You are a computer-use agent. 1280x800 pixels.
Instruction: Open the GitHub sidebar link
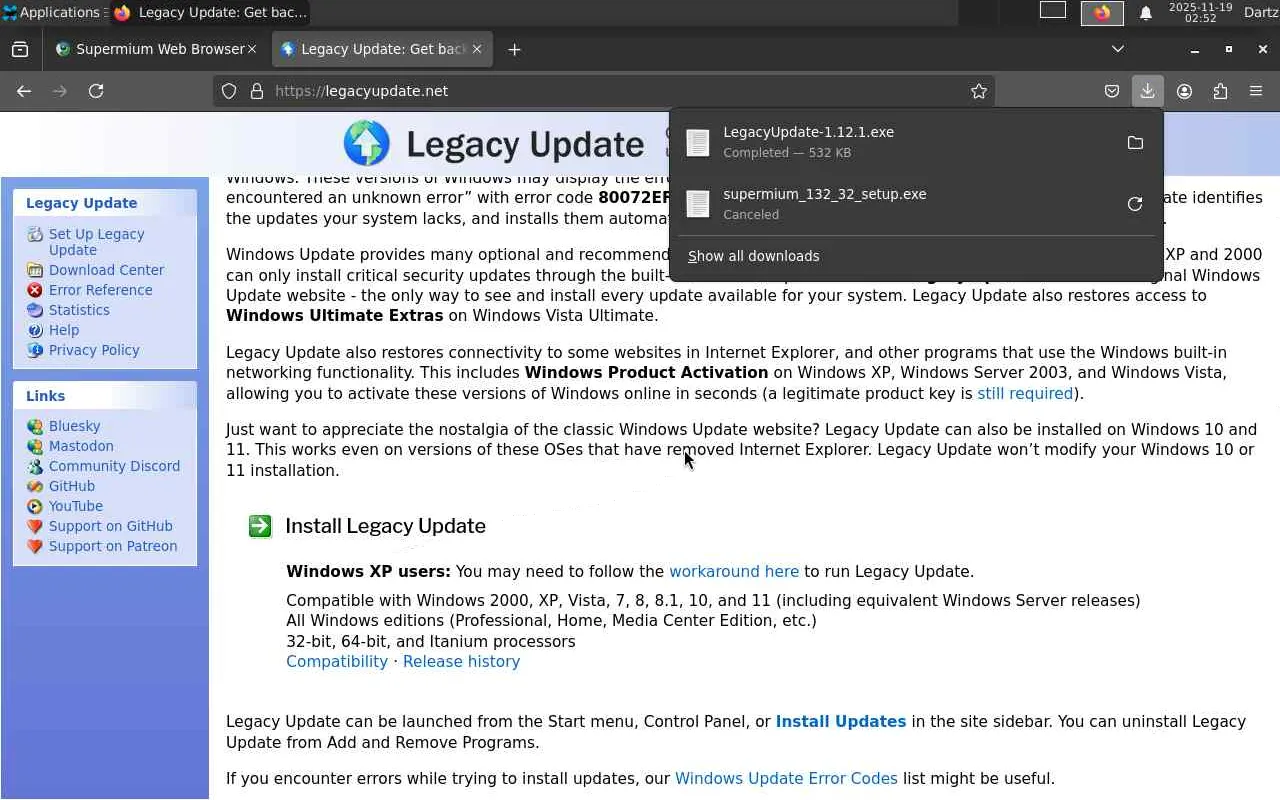pos(72,486)
